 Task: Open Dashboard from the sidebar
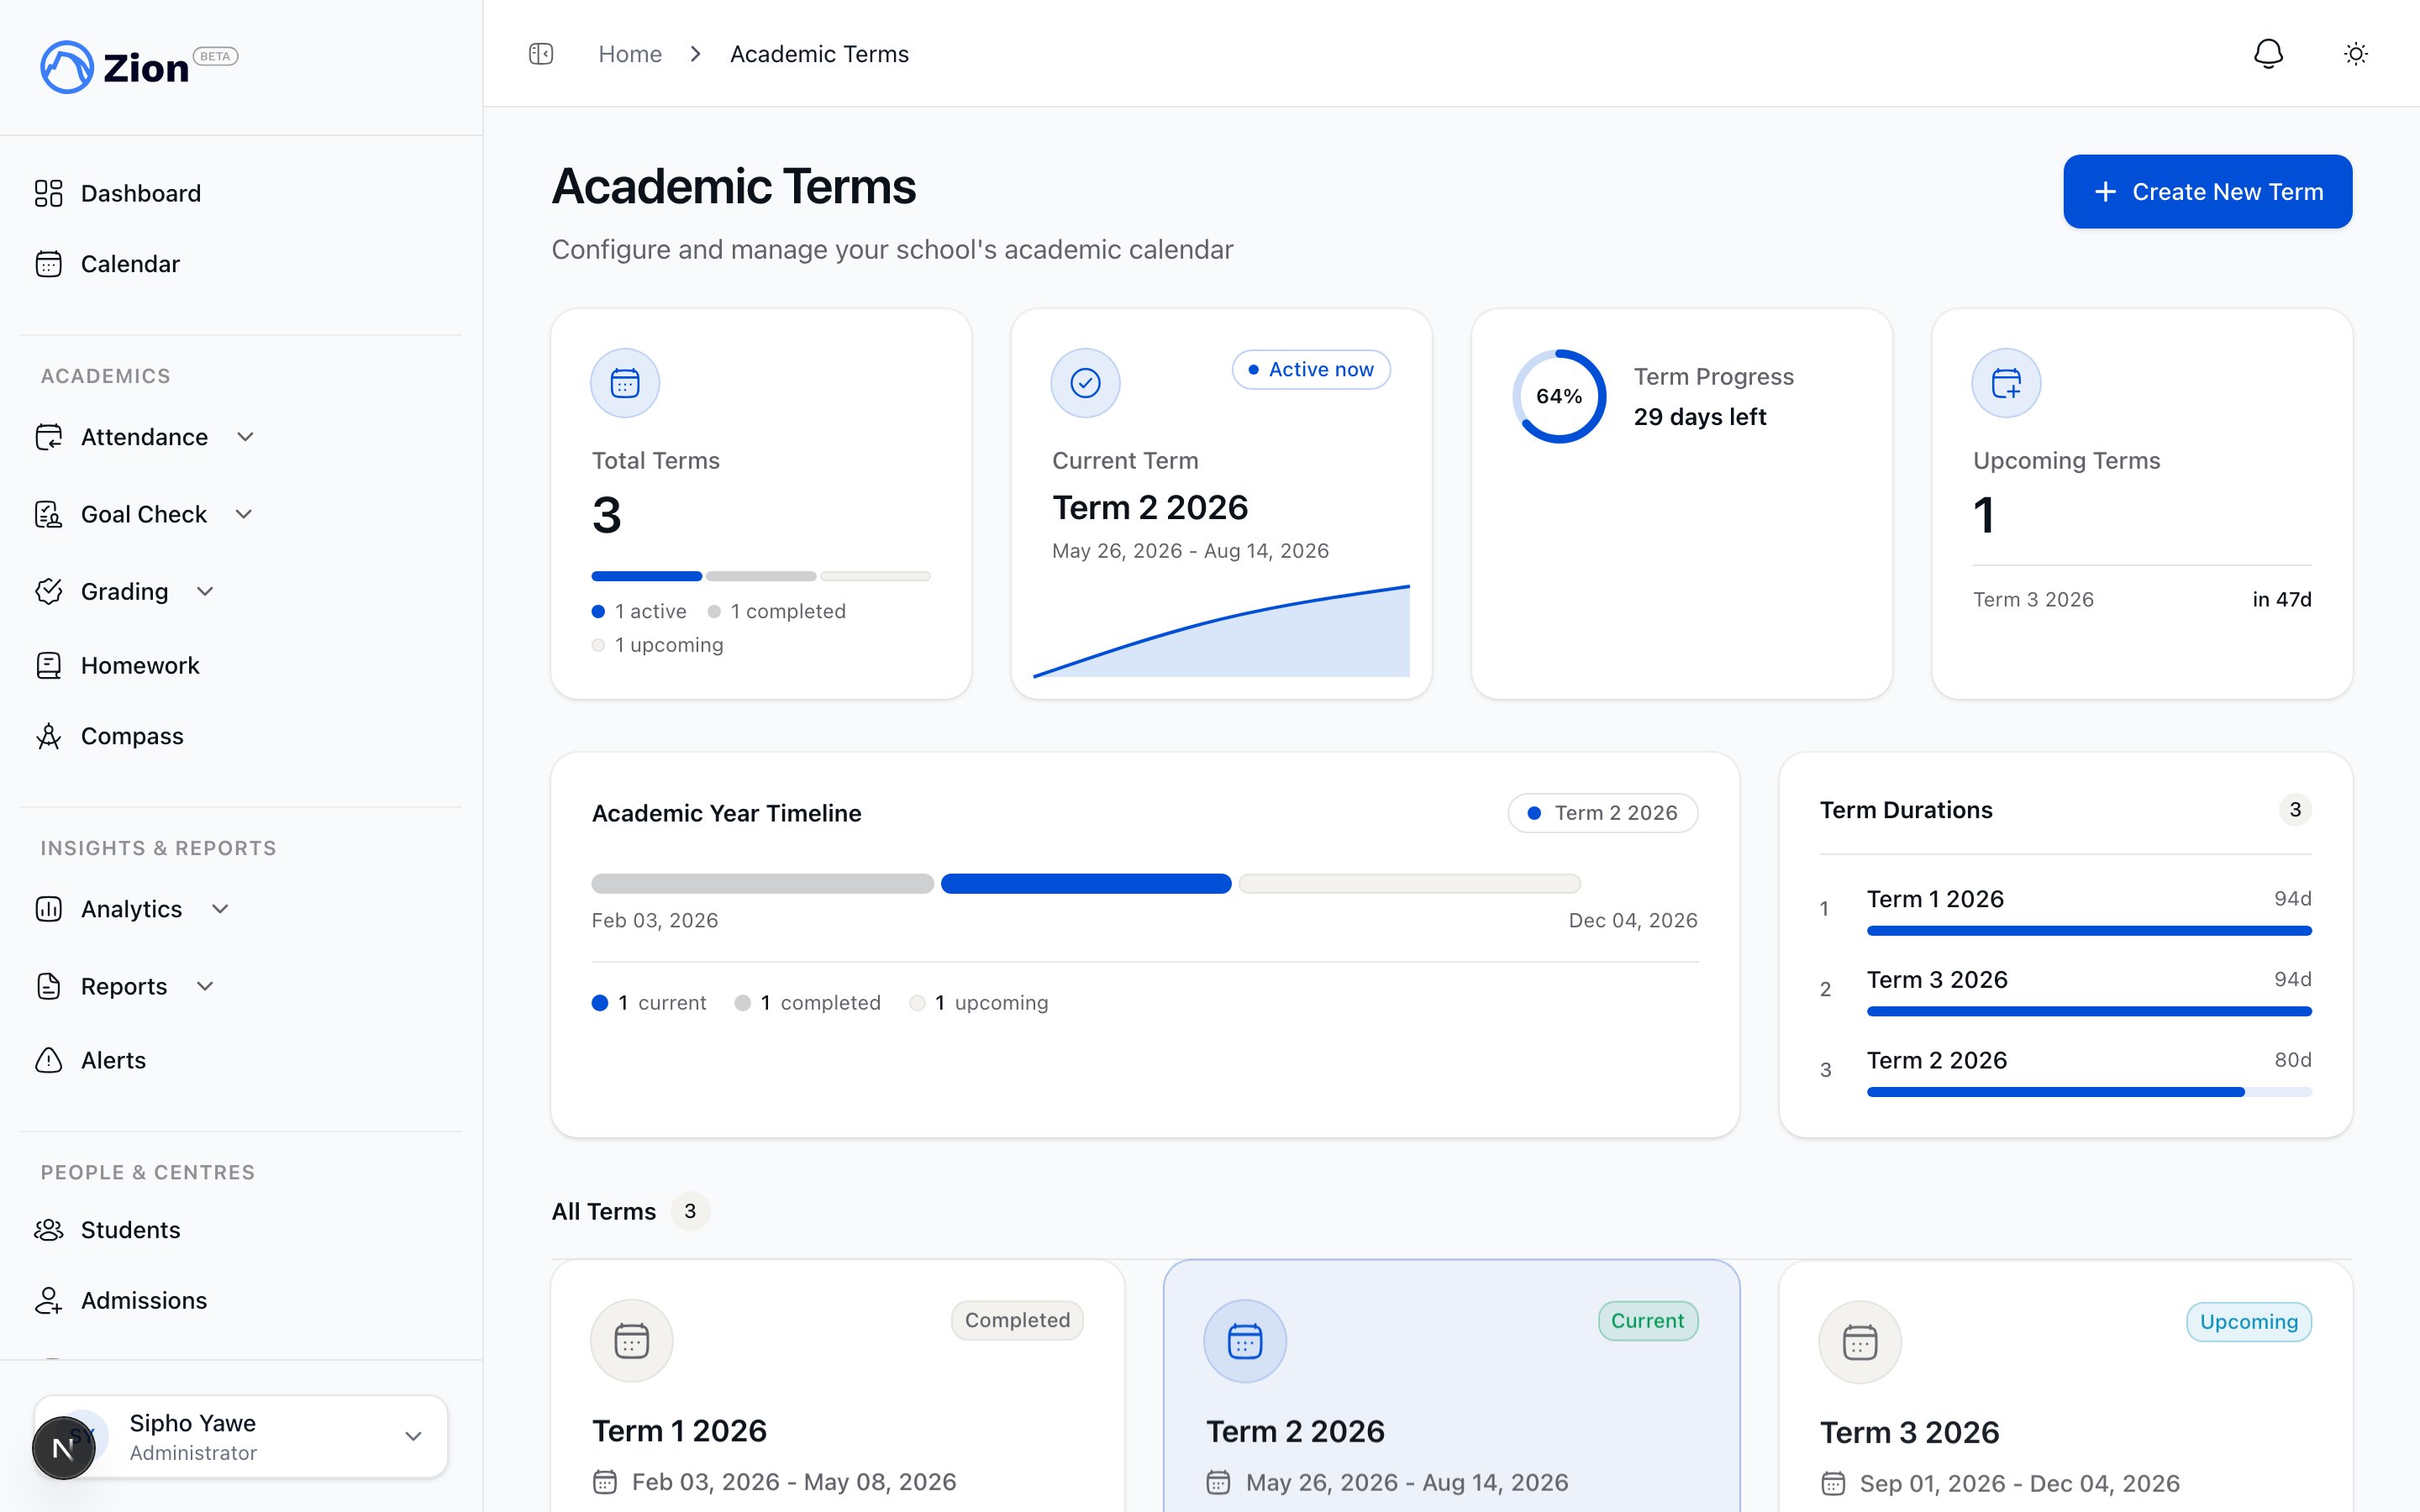(241, 193)
